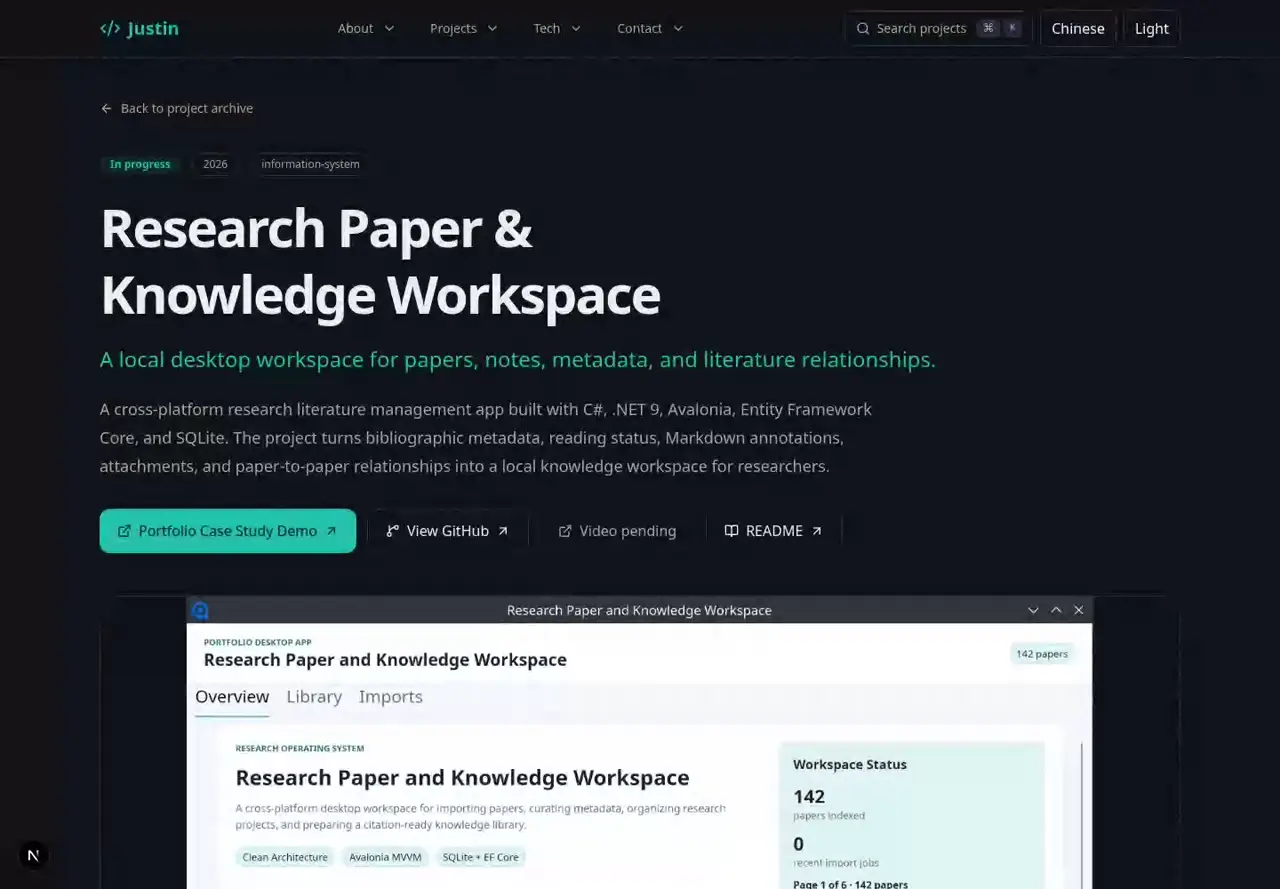This screenshot has width=1280, height=889.
Task: Switch language to Chinese
Action: pyautogui.click(x=1078, y=28)
